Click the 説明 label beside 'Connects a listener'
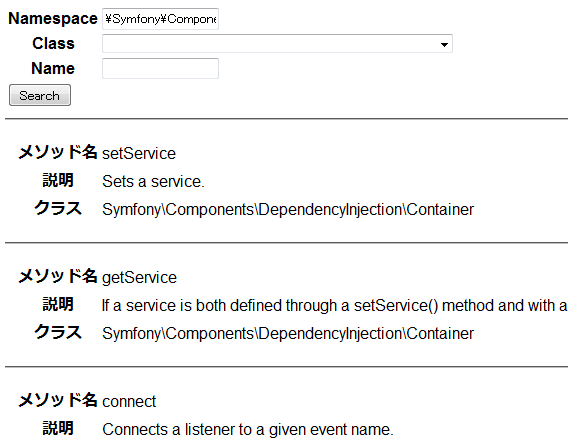This screenshot has height=445, width=568. click(58, 428)
